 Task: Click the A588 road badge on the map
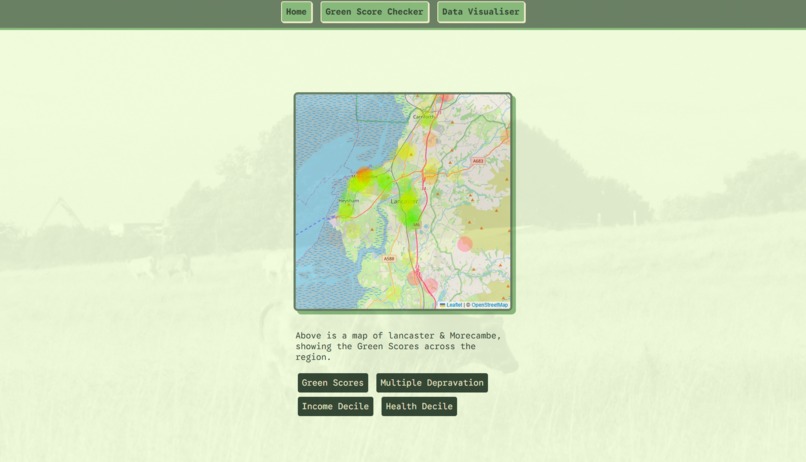(389, 258)
